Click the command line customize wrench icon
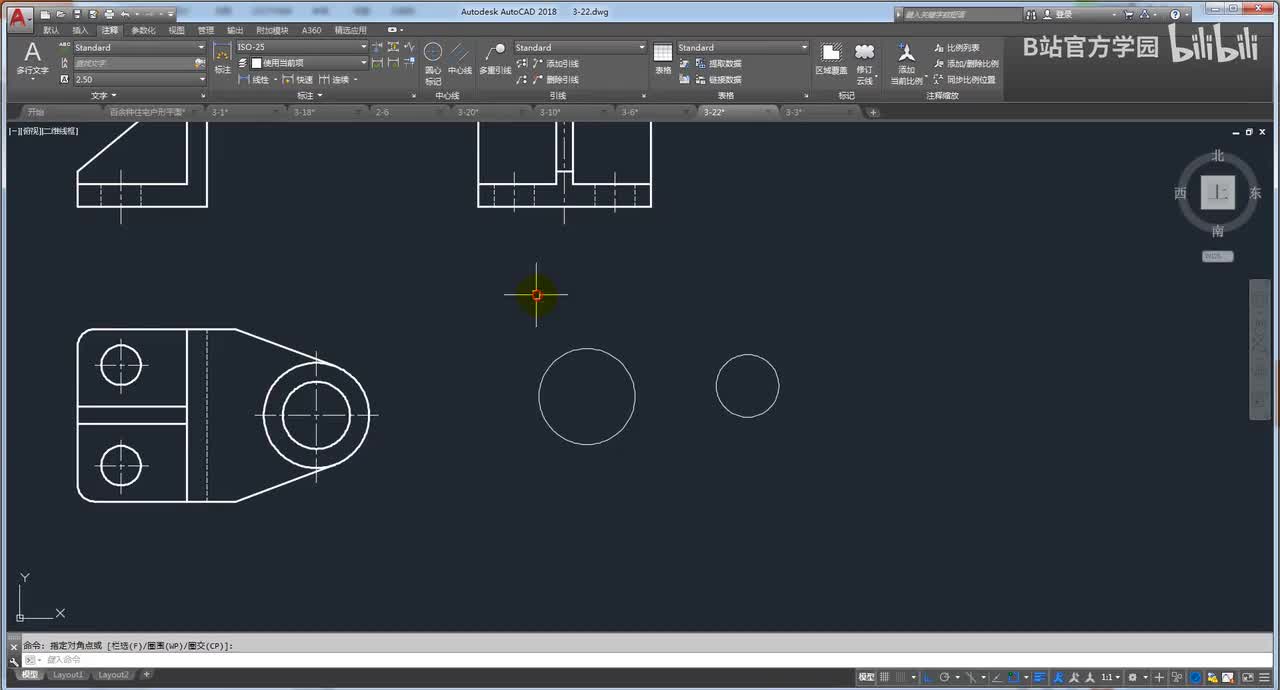 tap(14, 661)
